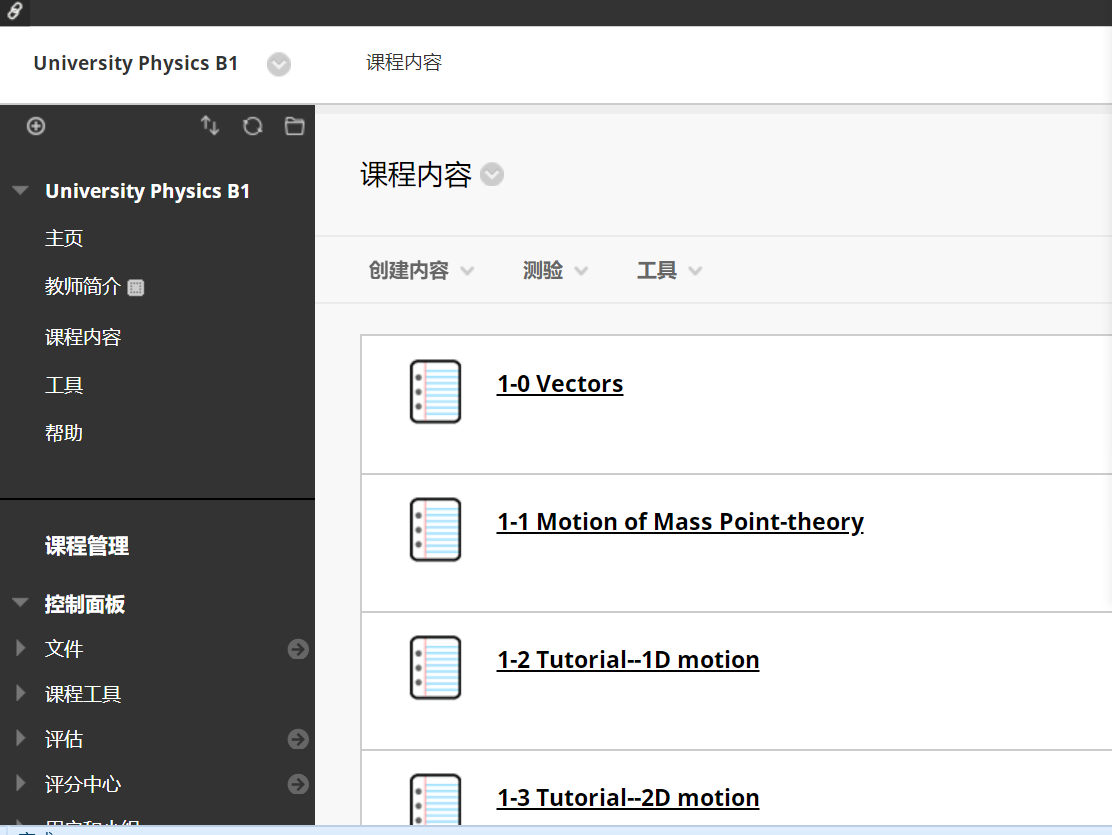Click the notebook icon beside 1-2 Tutorial--1D motion
Image resolution: width=1112 pixels, height=835 pixels.
click(x=435, y=667)
